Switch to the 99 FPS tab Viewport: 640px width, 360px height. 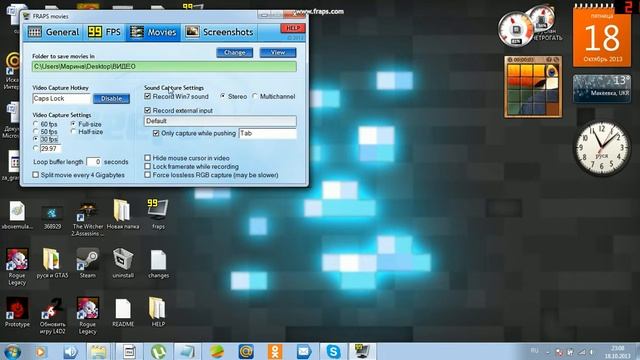[104, 32]
